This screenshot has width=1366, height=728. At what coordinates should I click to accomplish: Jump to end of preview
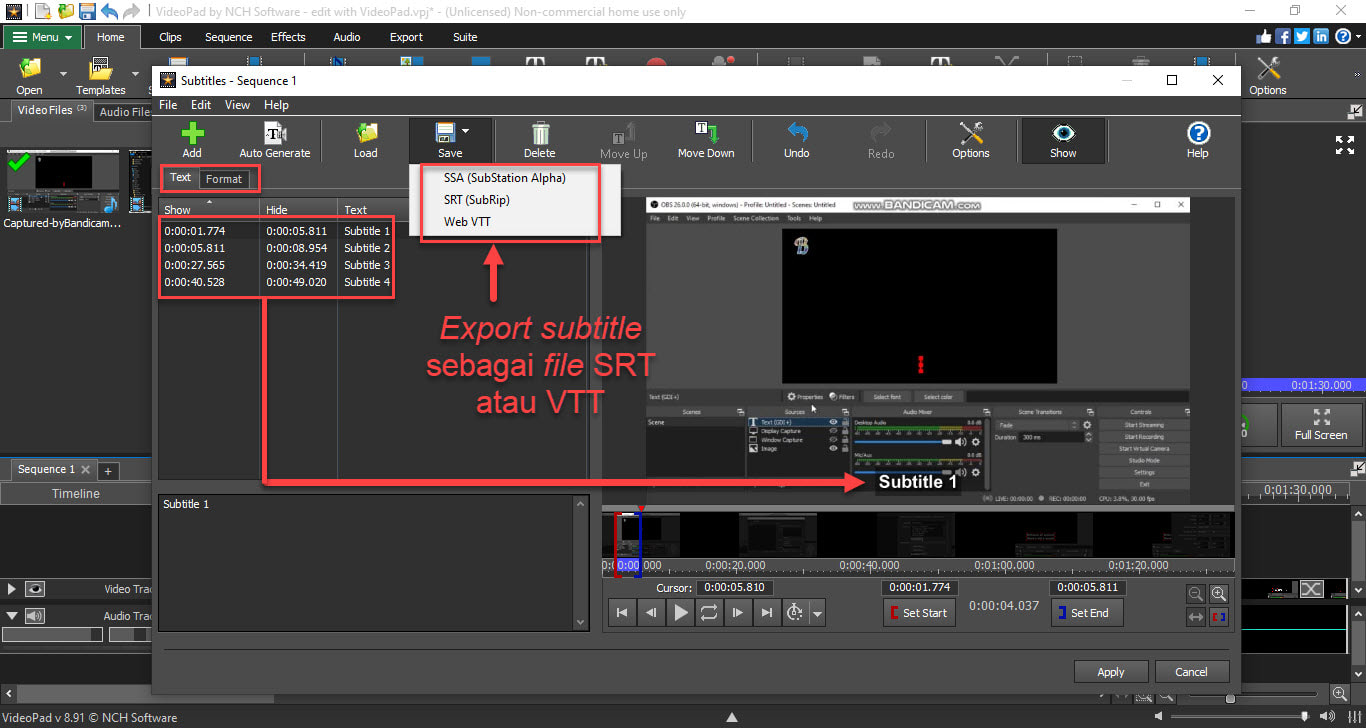click(767, 612)
